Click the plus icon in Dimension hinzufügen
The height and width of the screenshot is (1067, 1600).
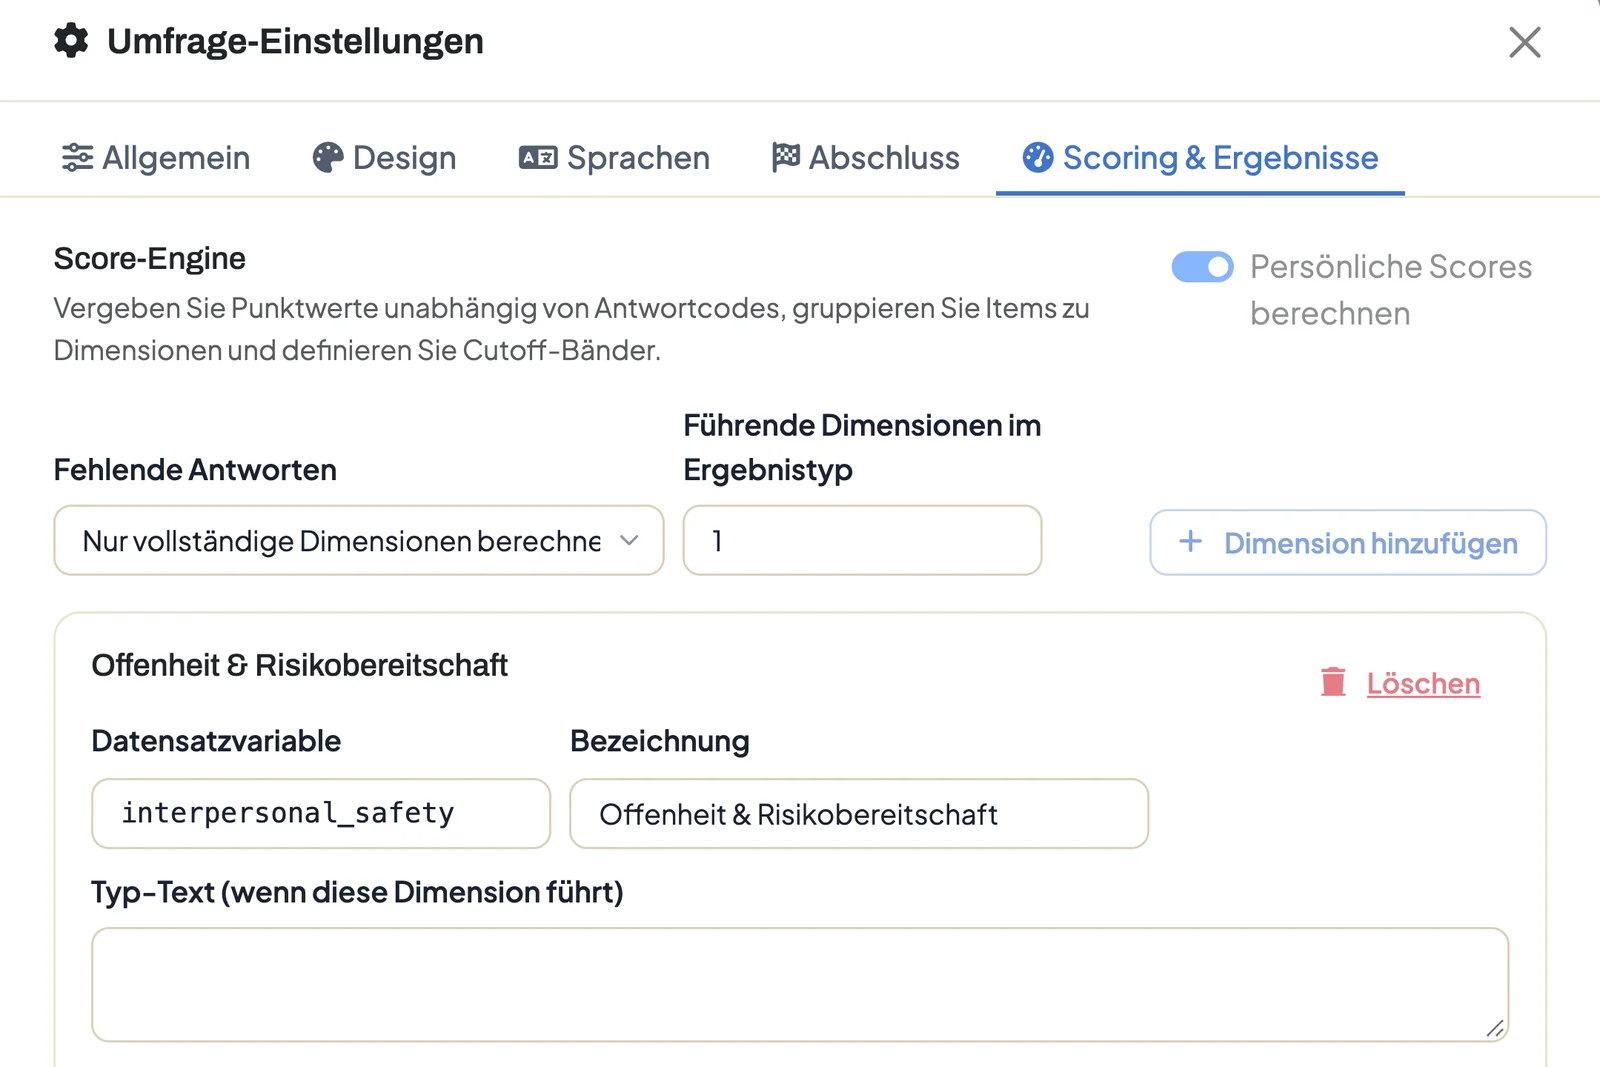click(x=1190, y=541)
